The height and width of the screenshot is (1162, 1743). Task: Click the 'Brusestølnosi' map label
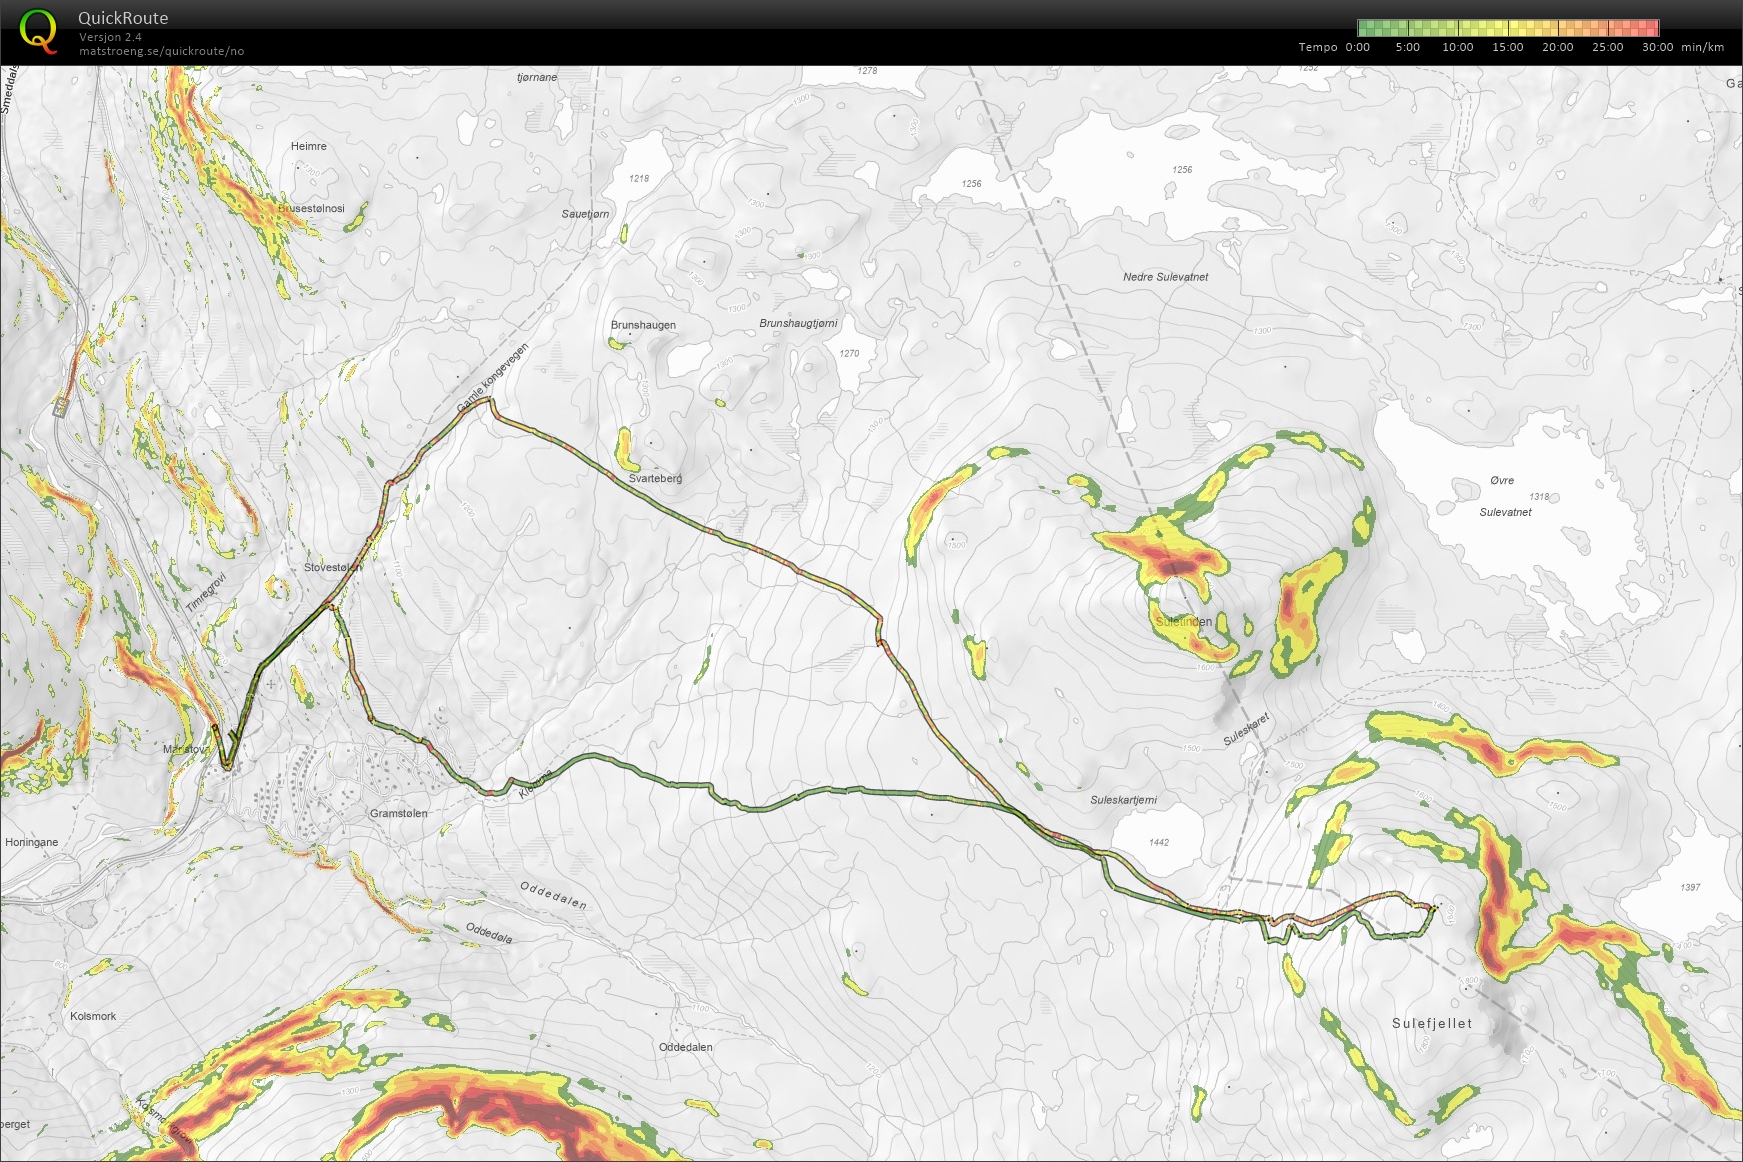click(x=311, y=208)
